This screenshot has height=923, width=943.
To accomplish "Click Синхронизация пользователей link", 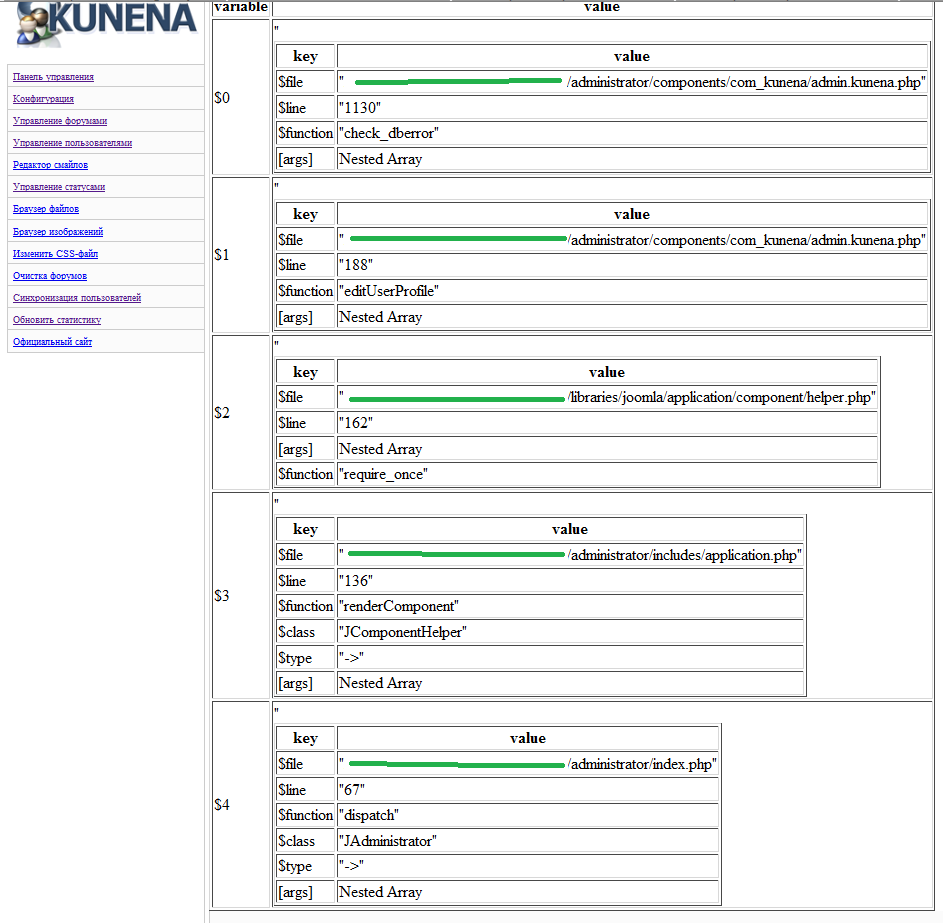I will click(x=77, y=298).
